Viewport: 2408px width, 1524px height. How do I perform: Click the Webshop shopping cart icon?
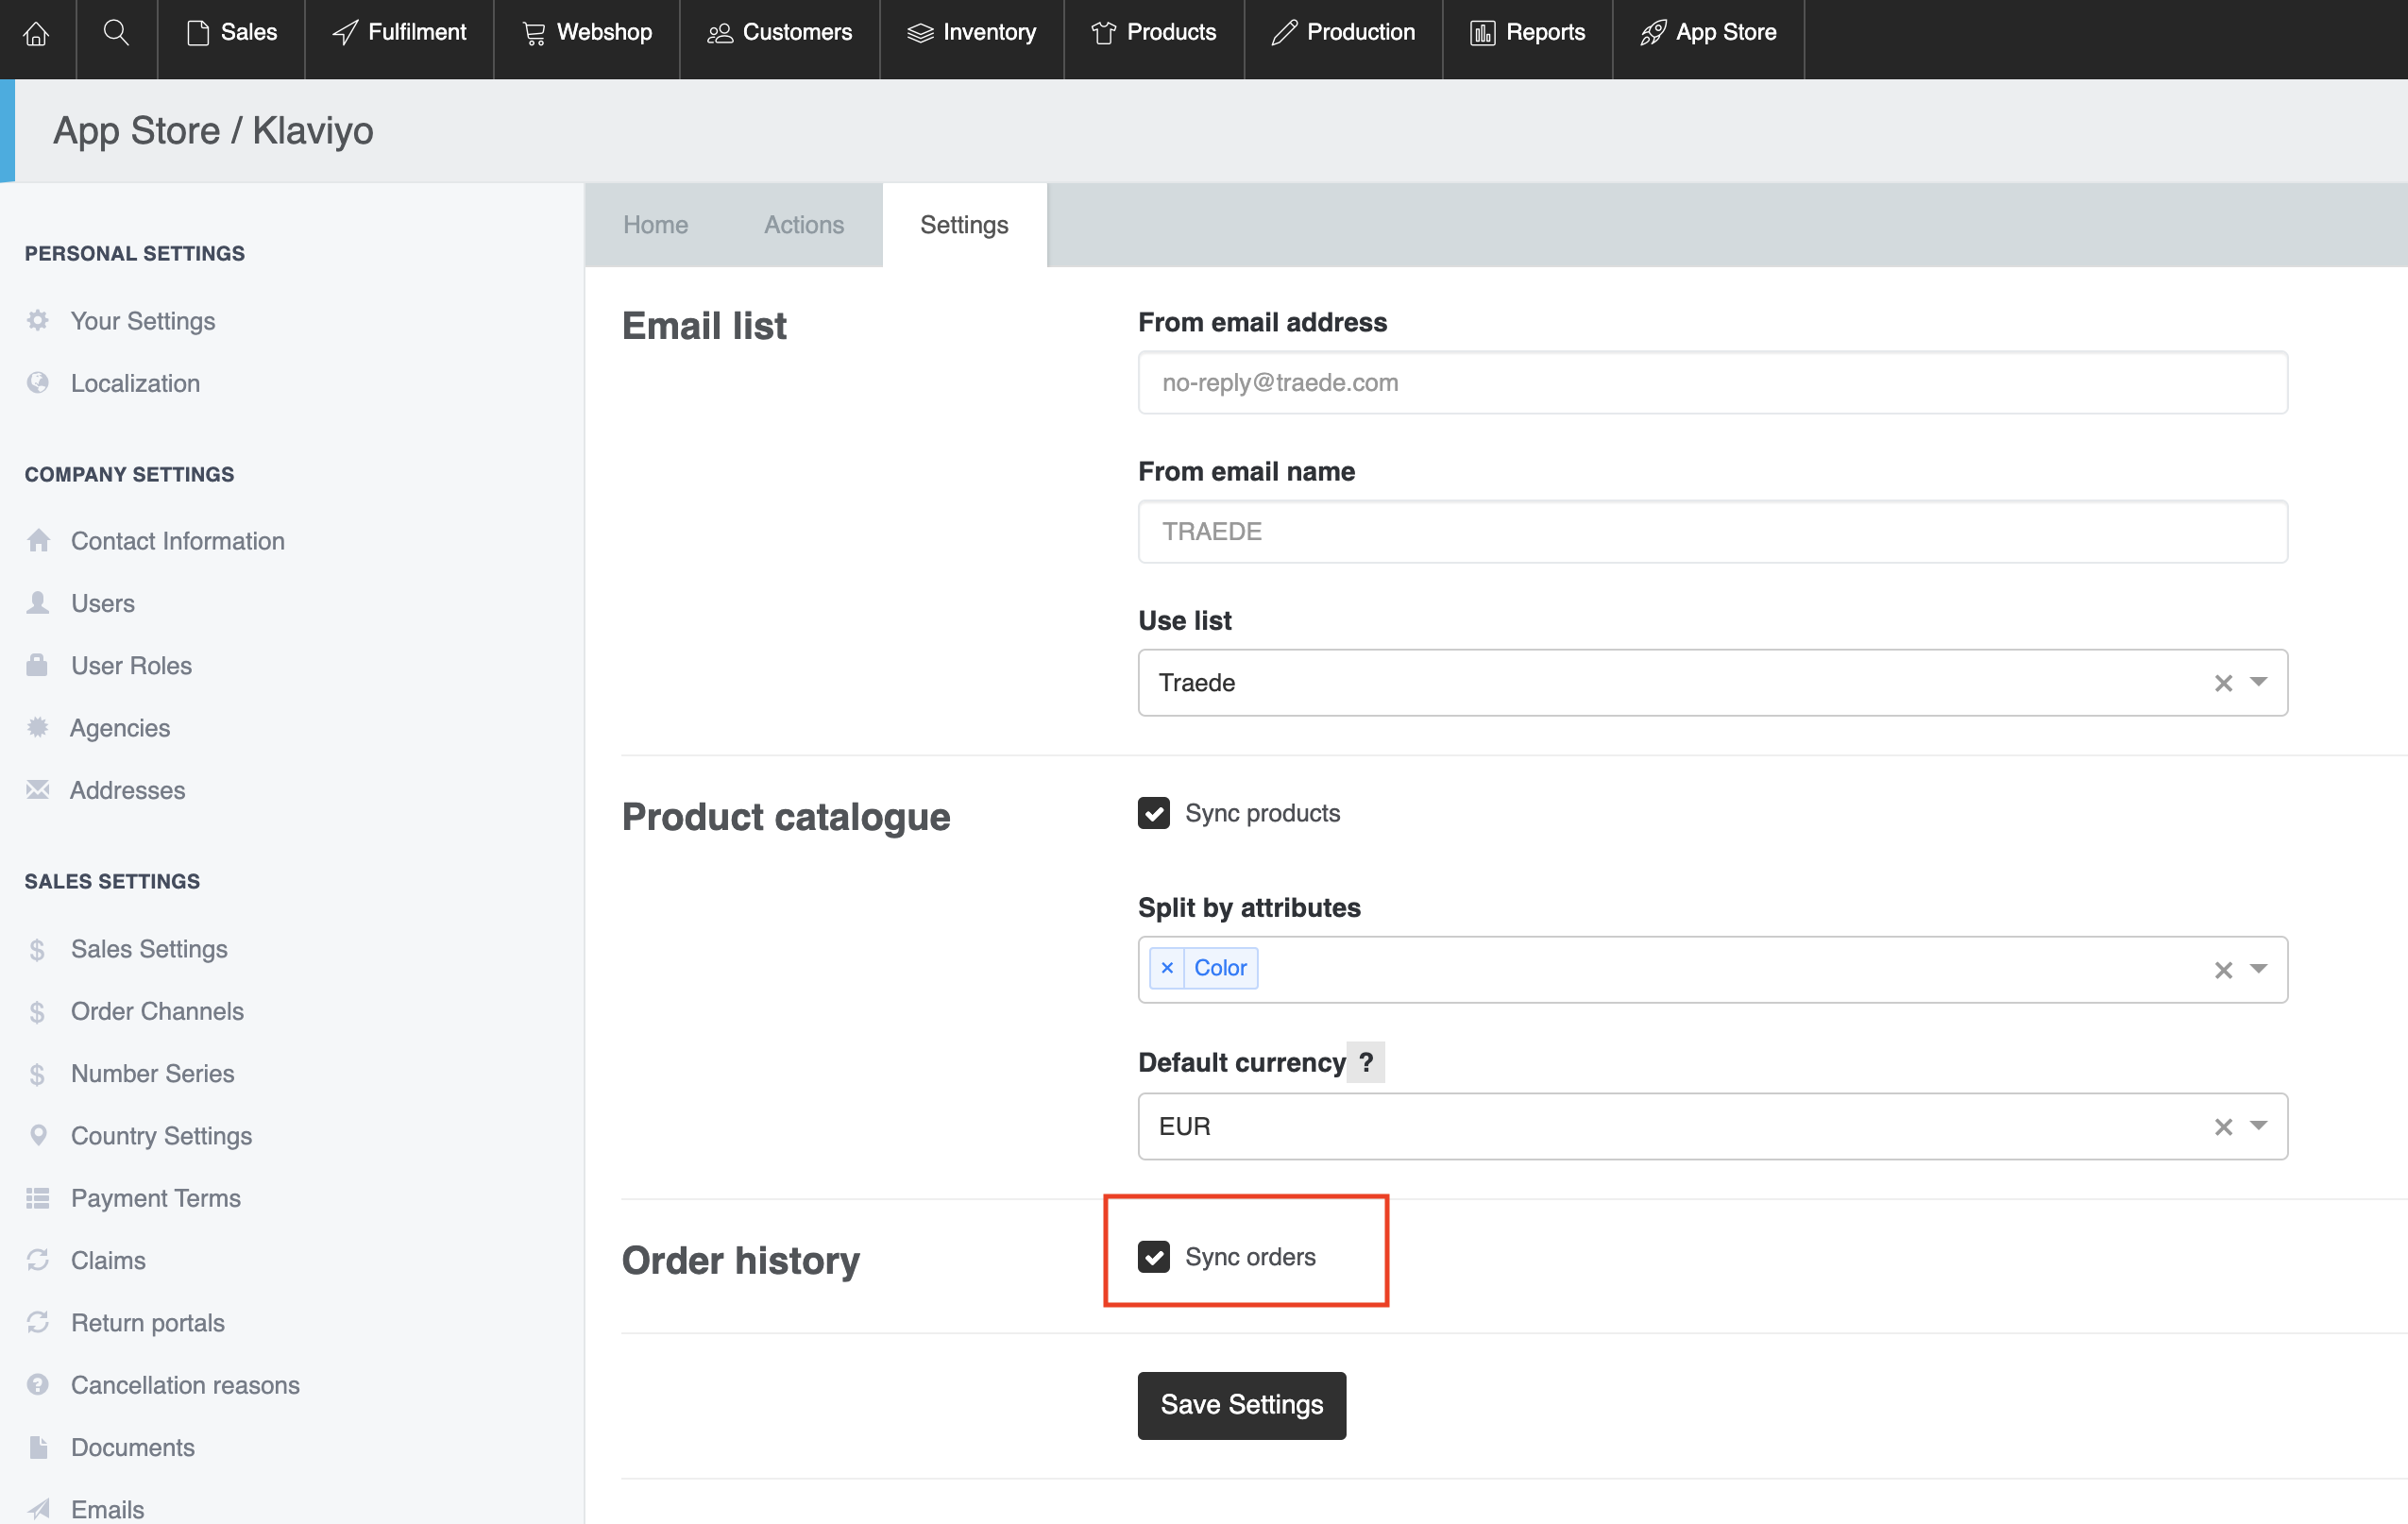[x=534, y=33]
